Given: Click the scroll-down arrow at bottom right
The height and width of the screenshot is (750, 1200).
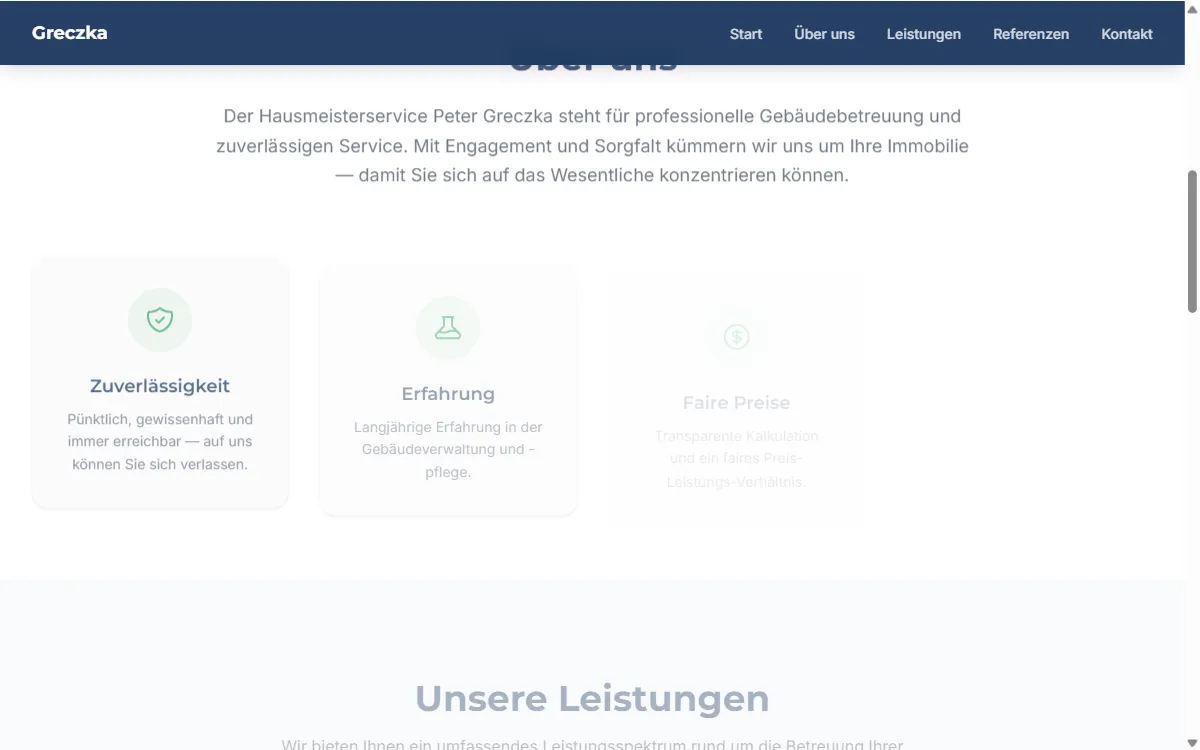Looking at the screenshot, I should (x=1190, y=744).
